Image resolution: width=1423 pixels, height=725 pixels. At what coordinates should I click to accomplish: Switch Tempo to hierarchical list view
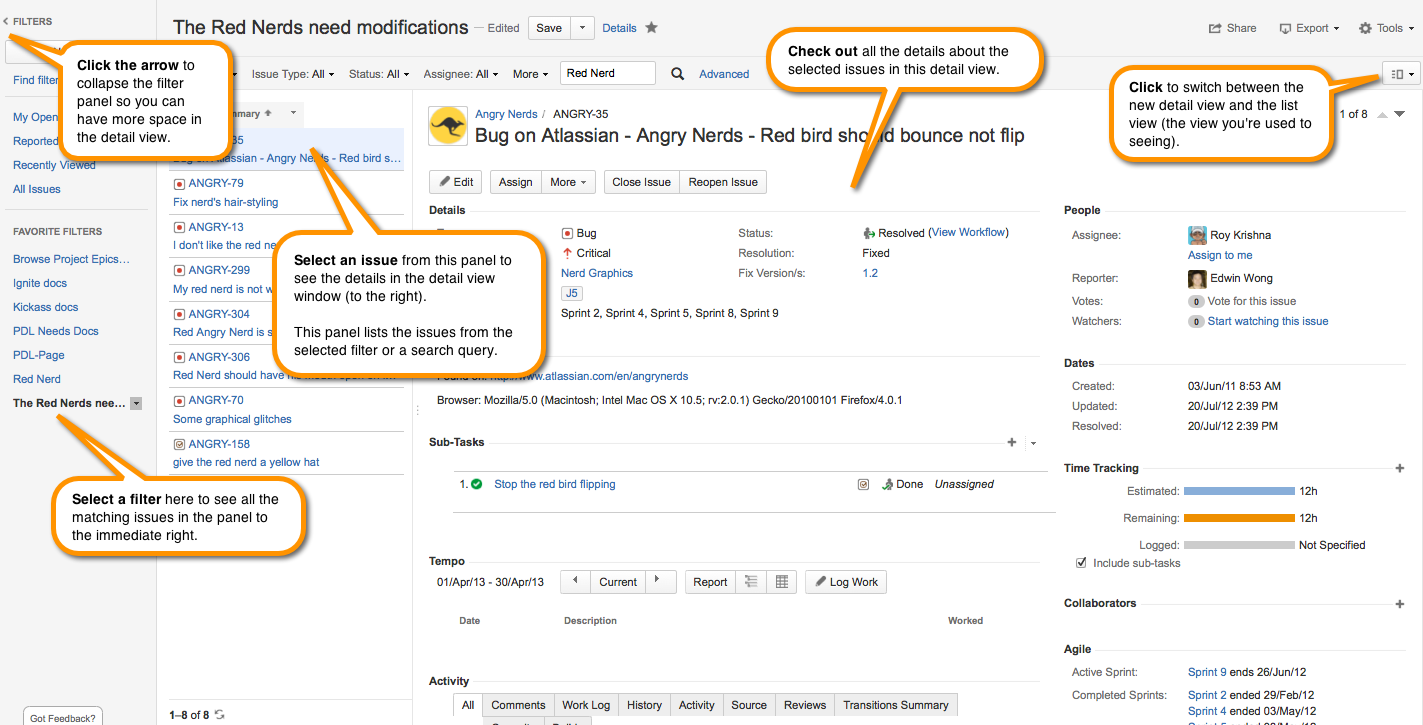(x=751, y=581)
